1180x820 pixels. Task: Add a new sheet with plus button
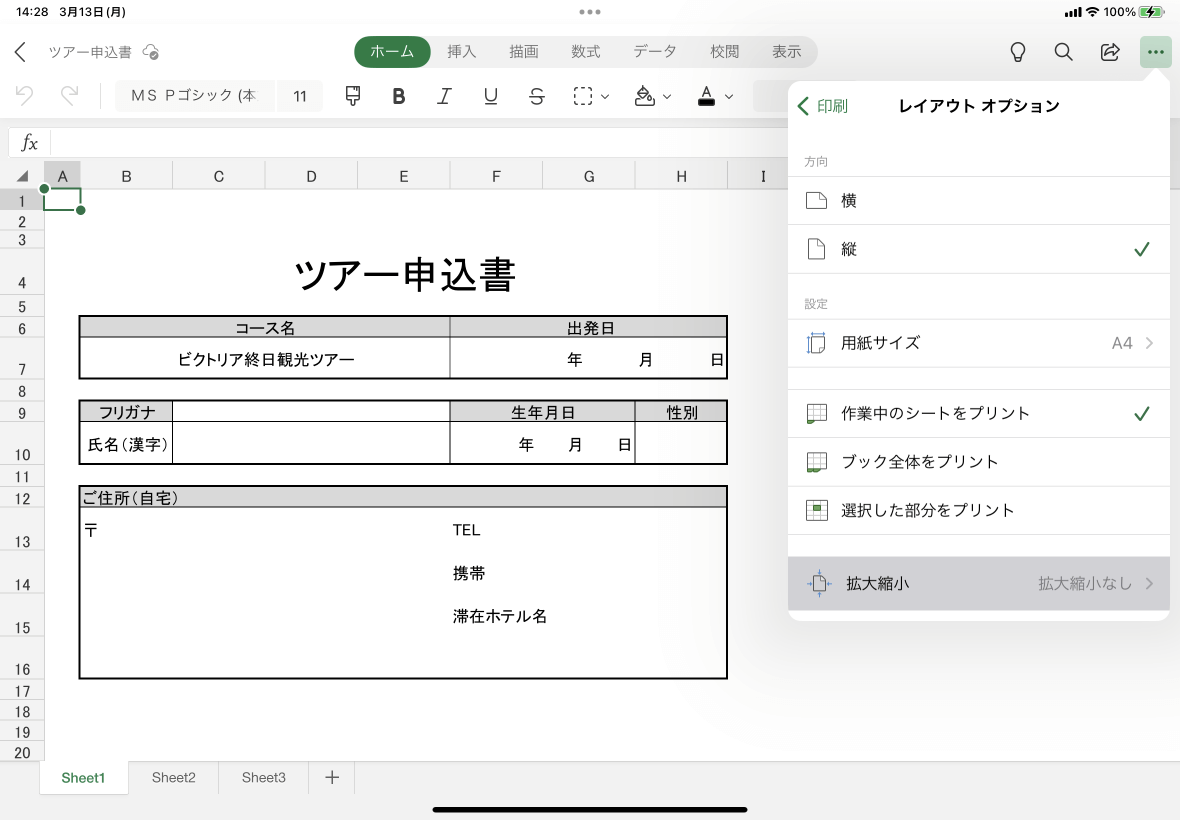[x=332, y=778]
